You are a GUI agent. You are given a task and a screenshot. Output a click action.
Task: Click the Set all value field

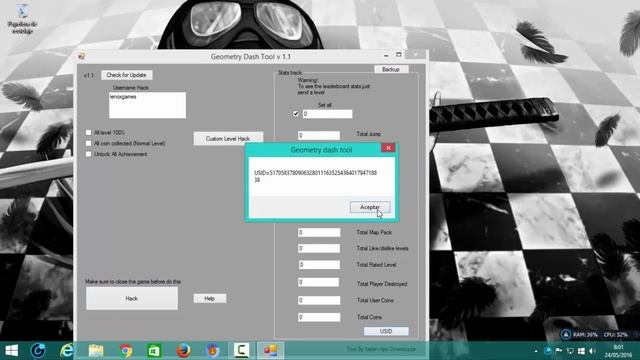(x=327, y=114)
